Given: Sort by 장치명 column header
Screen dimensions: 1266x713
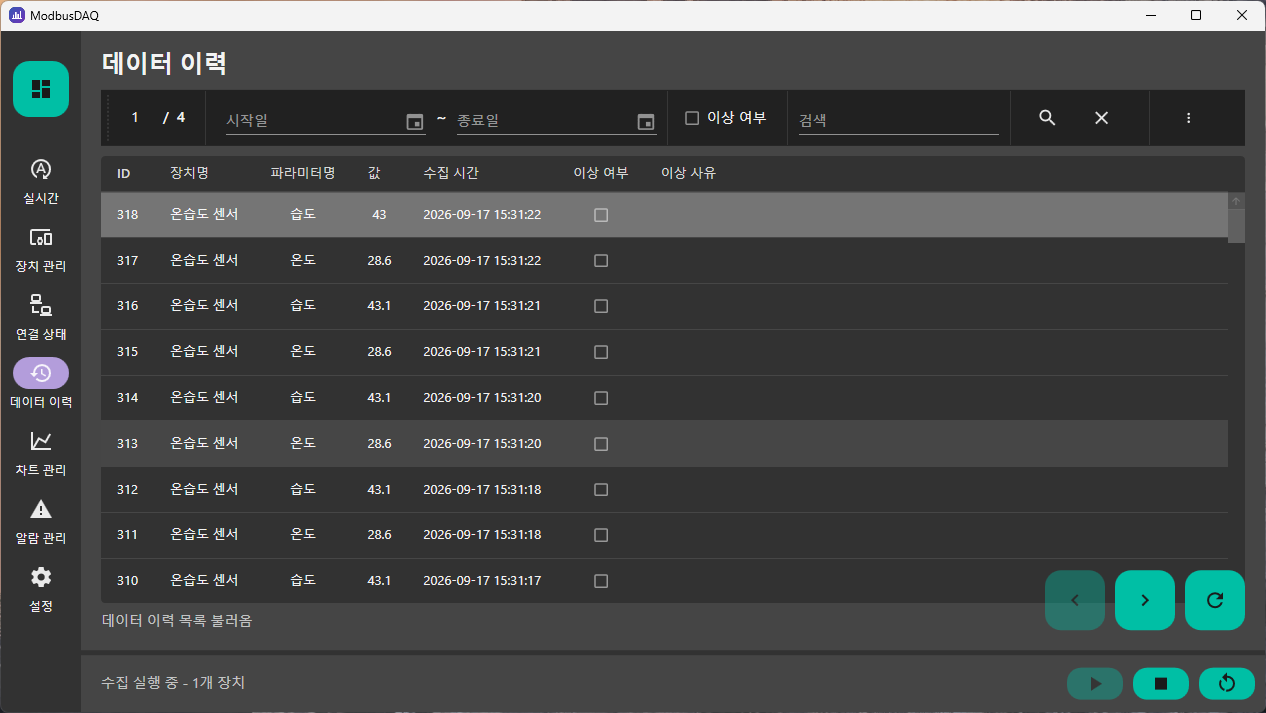Looking at the screenshot, I should 189,173.
